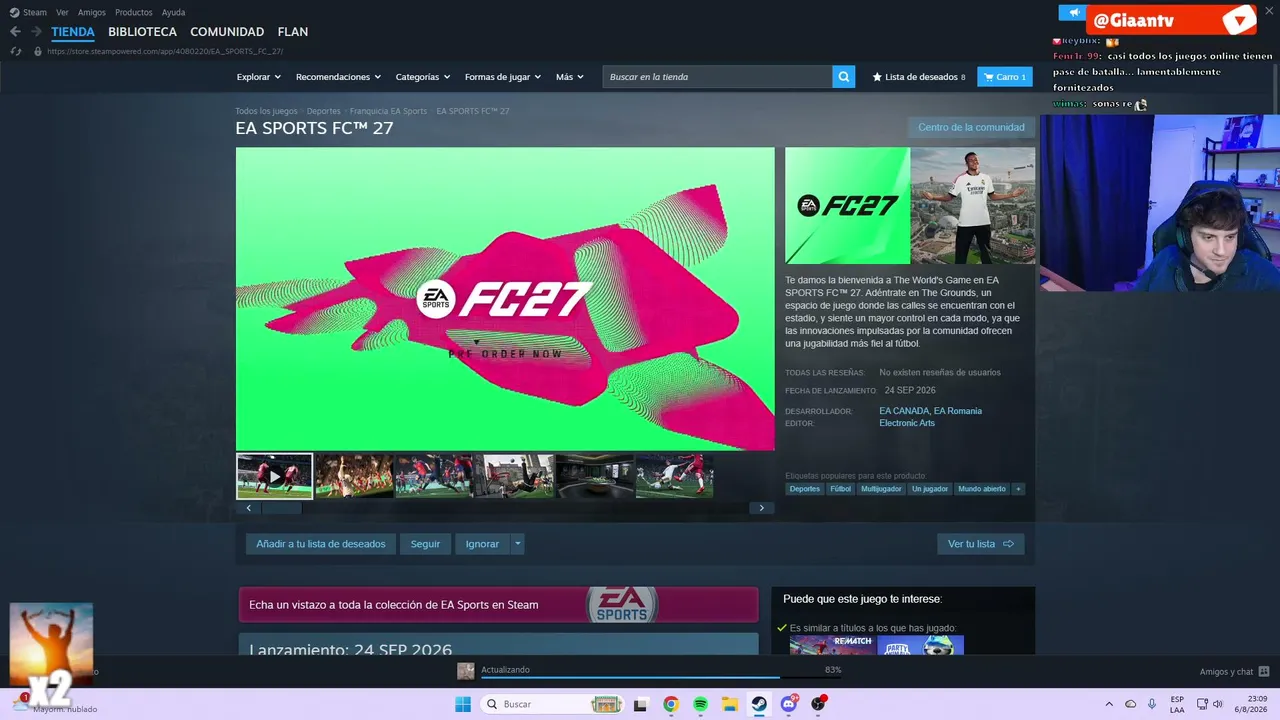Click the Steam taskbar icon
The width and height of the screenshot is (1280, 720).
tap(759, 704)
